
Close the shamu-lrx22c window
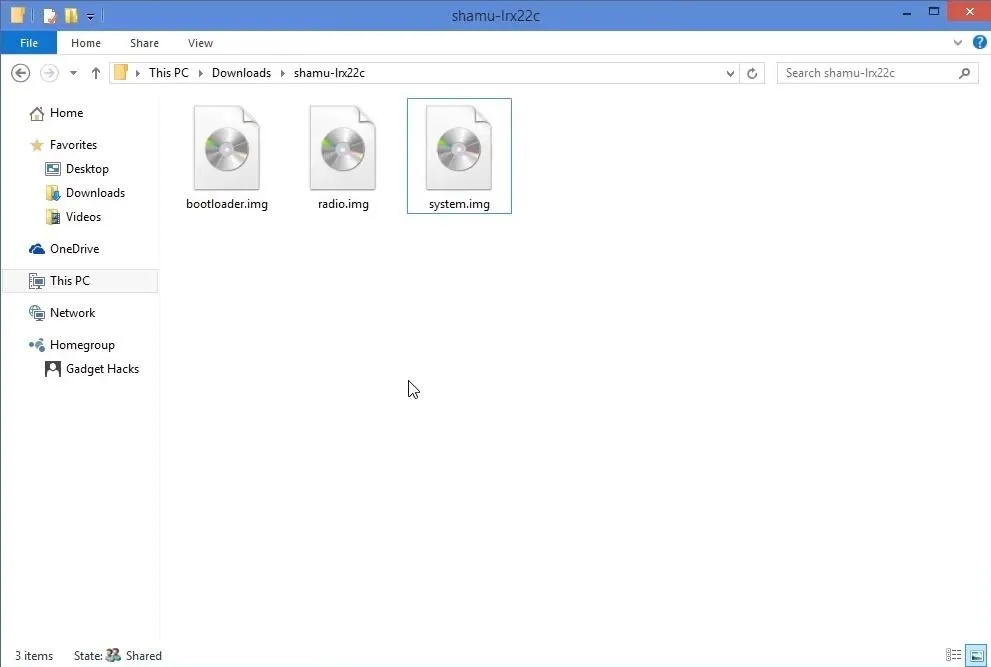[970, 12]
